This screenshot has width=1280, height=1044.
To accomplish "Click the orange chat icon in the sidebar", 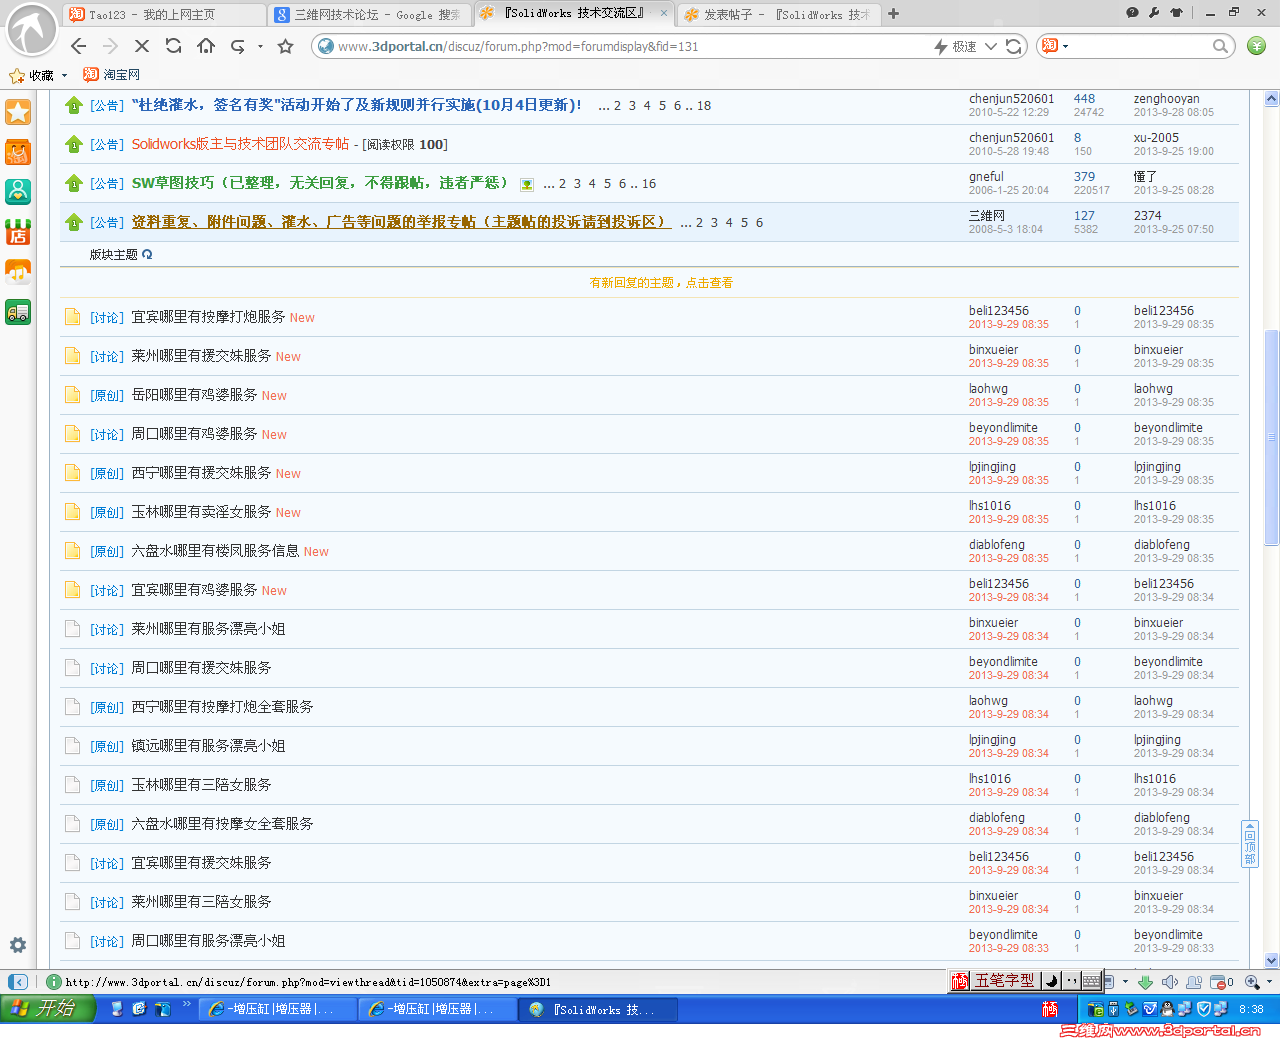I will pos(18,272).
